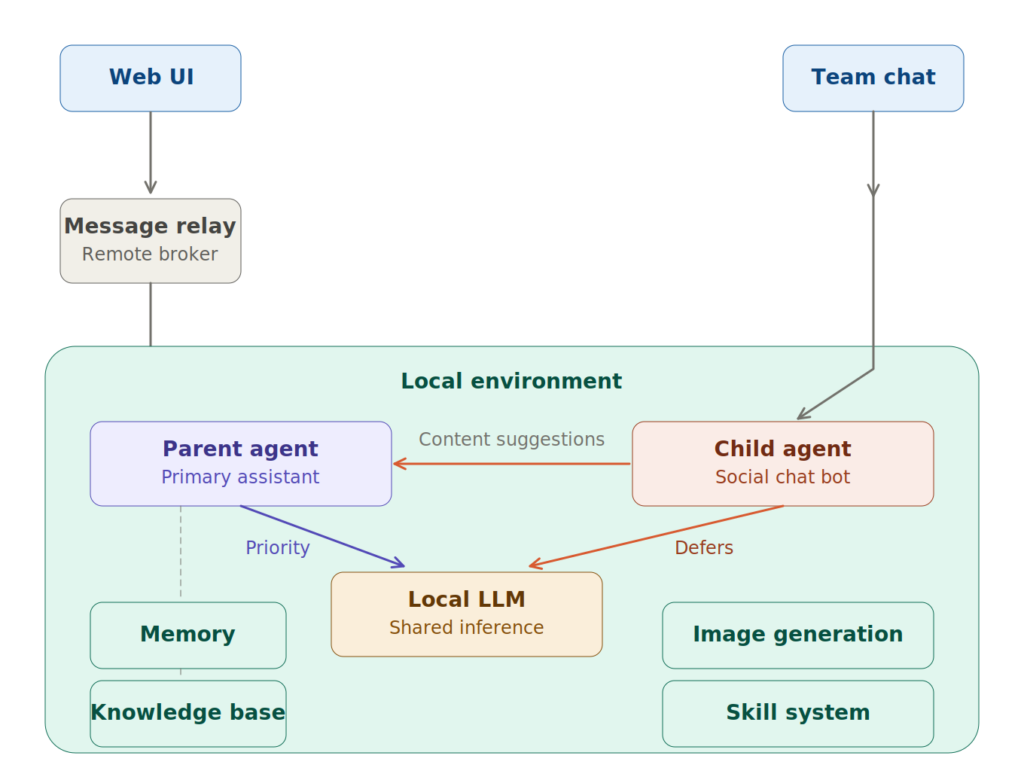This screenshot has height=783, width=1024.
Task: Click the Image generation box
Action: tap(797, 635)
